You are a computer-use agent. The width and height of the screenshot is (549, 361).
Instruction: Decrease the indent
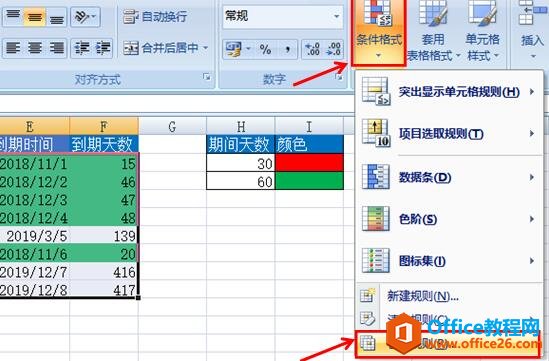point(81,48)
